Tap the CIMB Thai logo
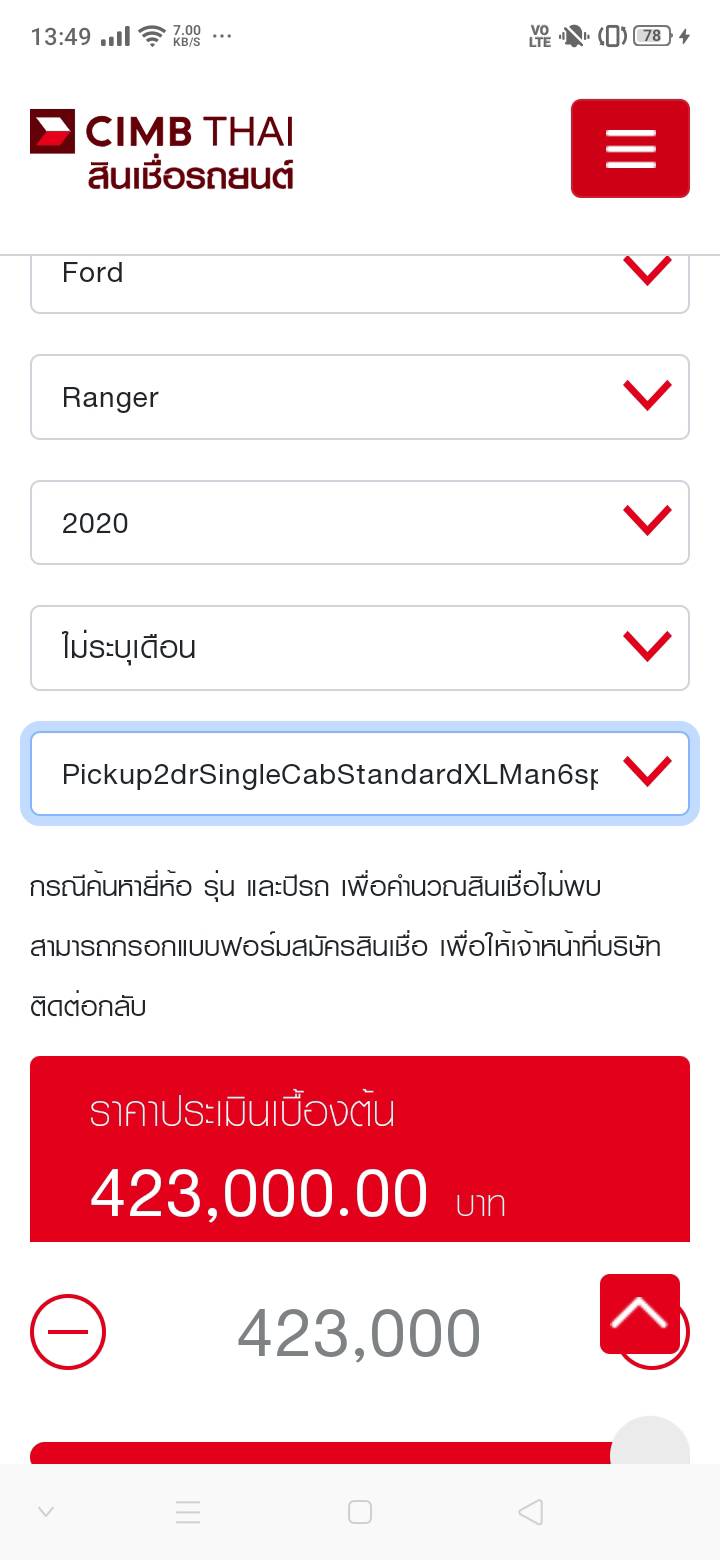This screenshot has height=1560, width=720. [x=162, y=150]
